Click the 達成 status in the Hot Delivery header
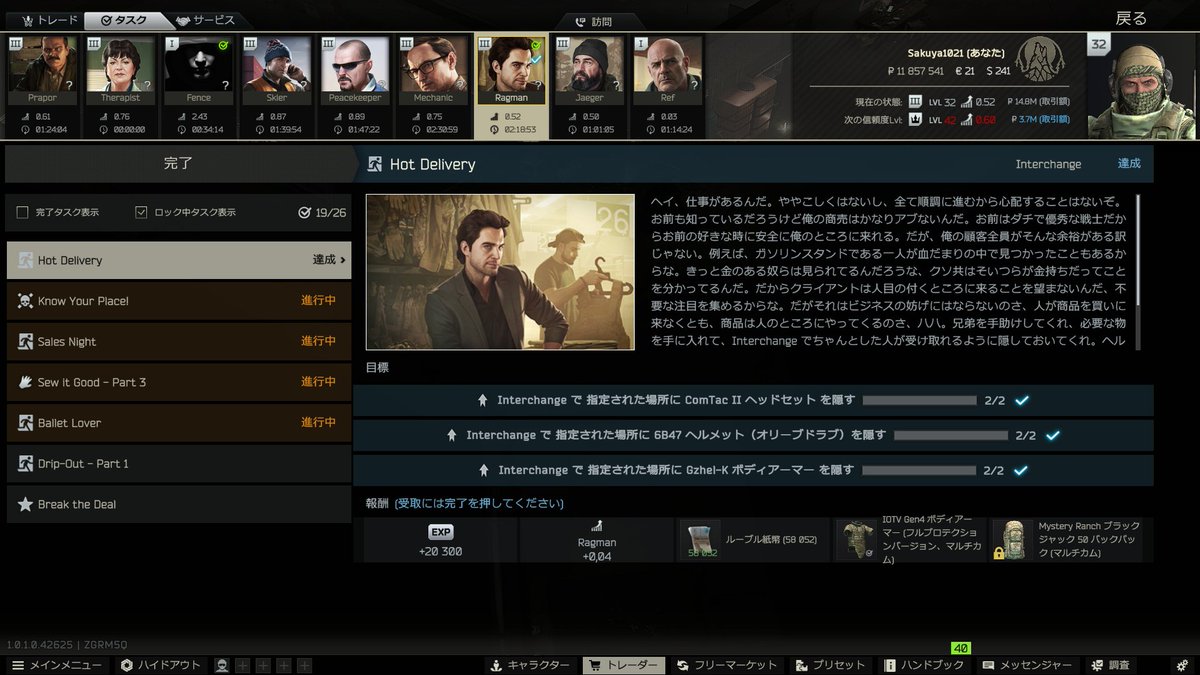Viewport: 1200px width, 675px height. click(1129, 164)
